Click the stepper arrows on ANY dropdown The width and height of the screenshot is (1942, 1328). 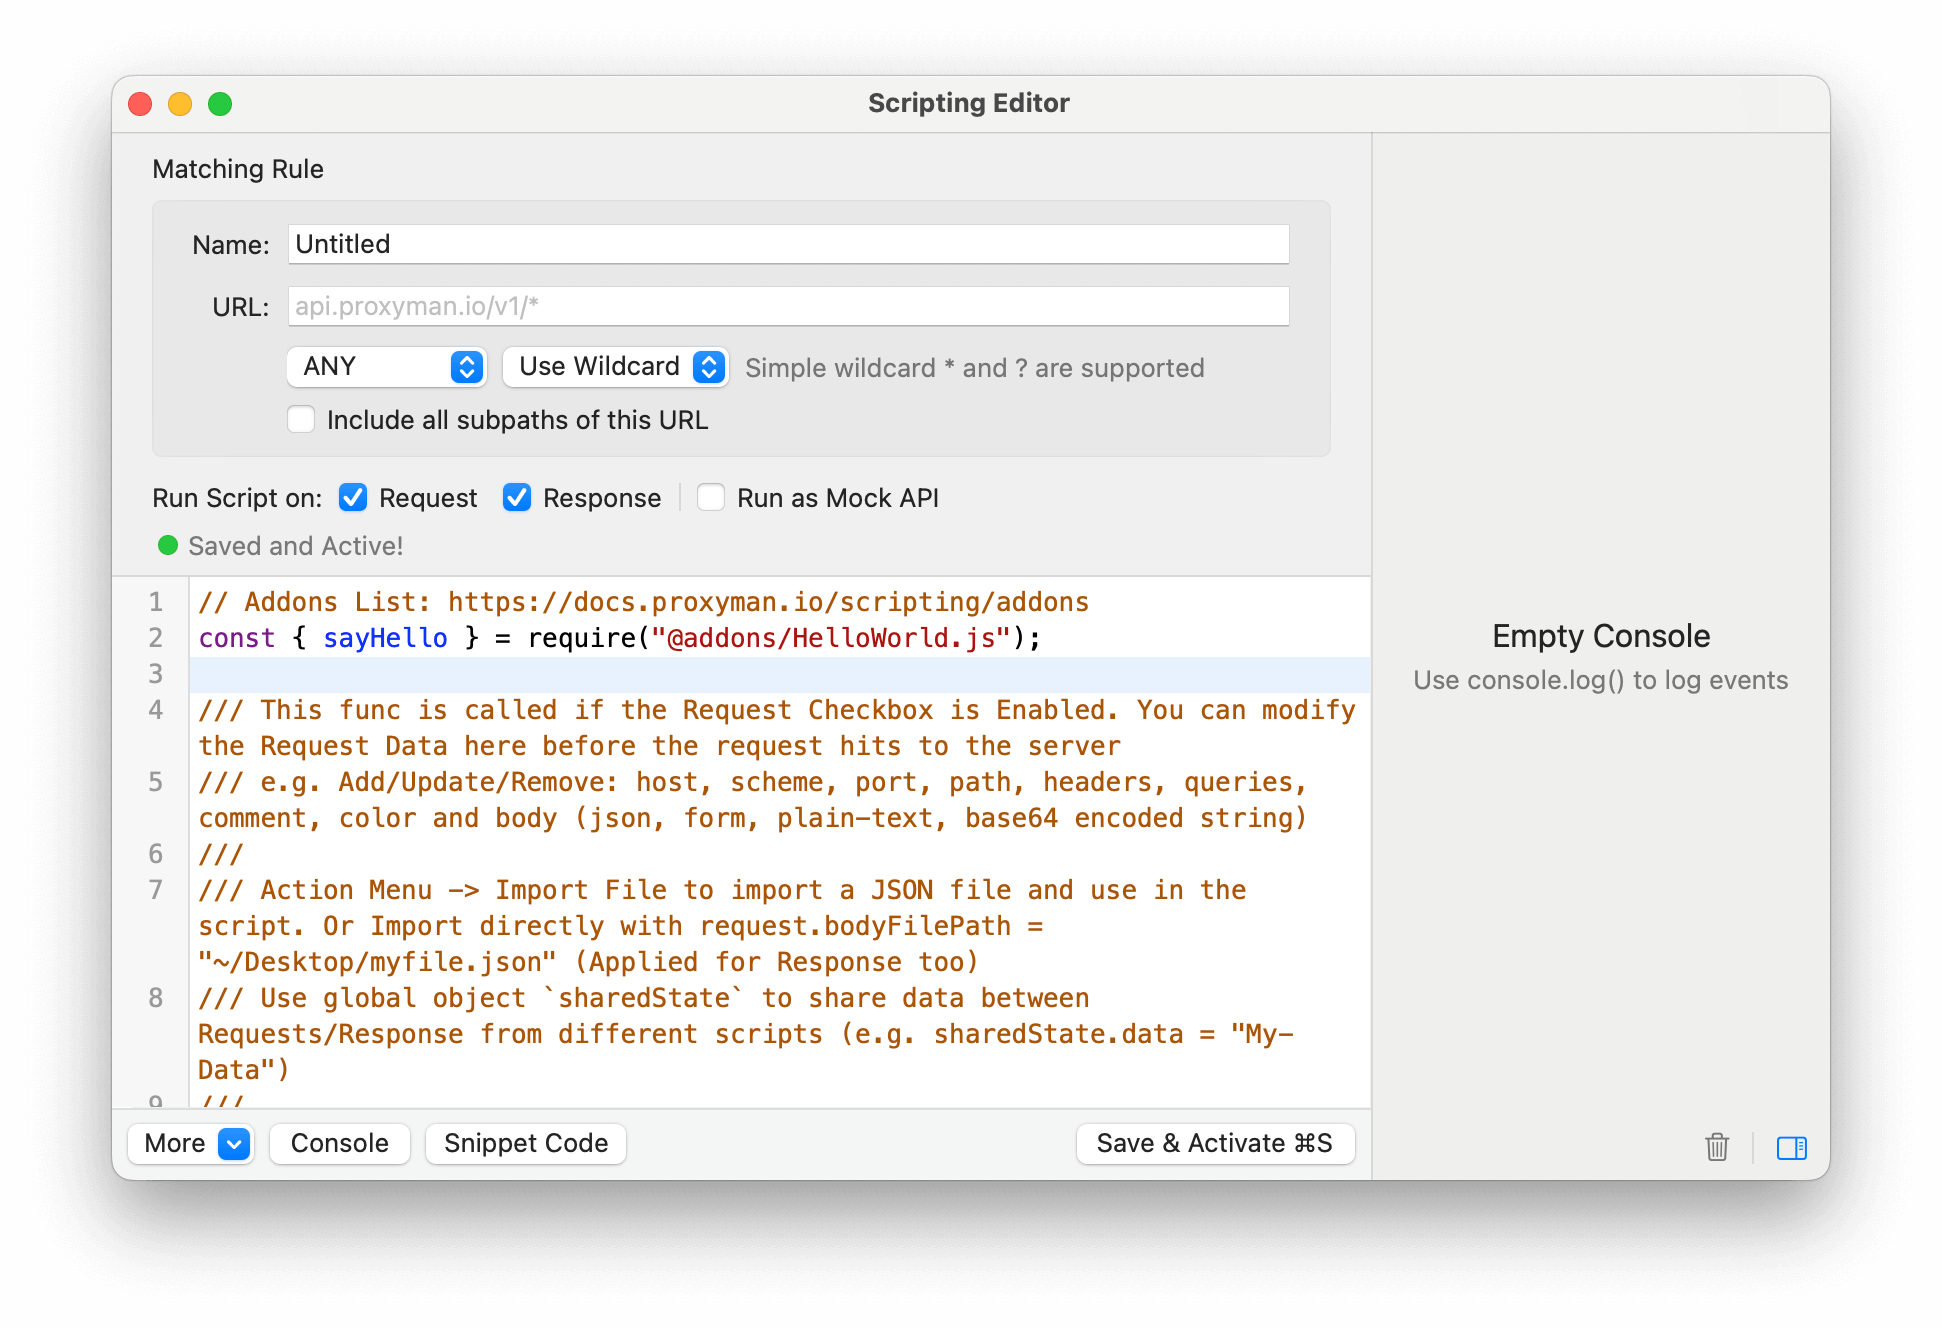[x=467, y=367]
